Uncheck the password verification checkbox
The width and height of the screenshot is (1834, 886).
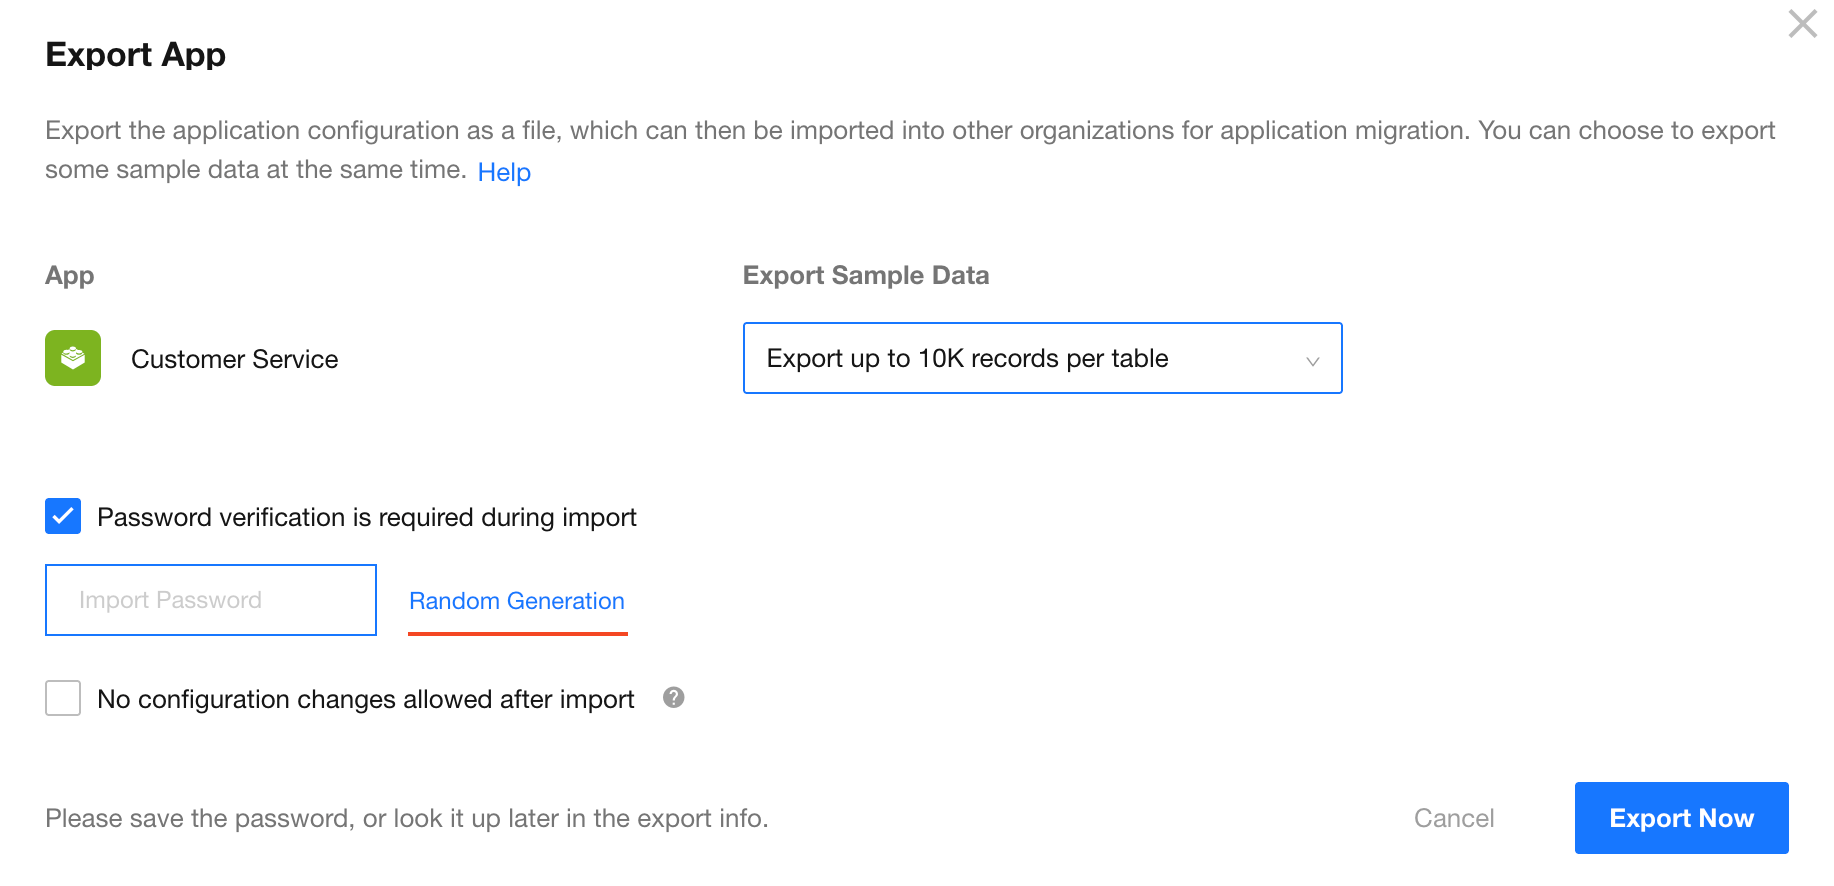63,516
